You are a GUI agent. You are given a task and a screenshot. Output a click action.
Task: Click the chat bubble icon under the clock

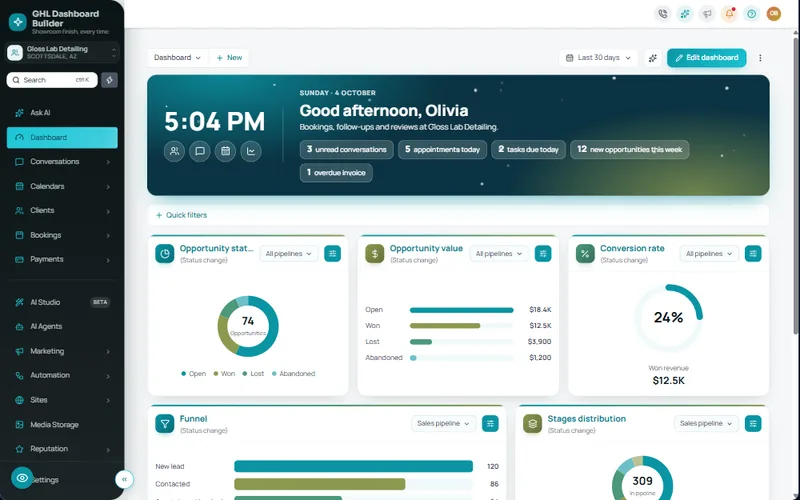point(200,151)
